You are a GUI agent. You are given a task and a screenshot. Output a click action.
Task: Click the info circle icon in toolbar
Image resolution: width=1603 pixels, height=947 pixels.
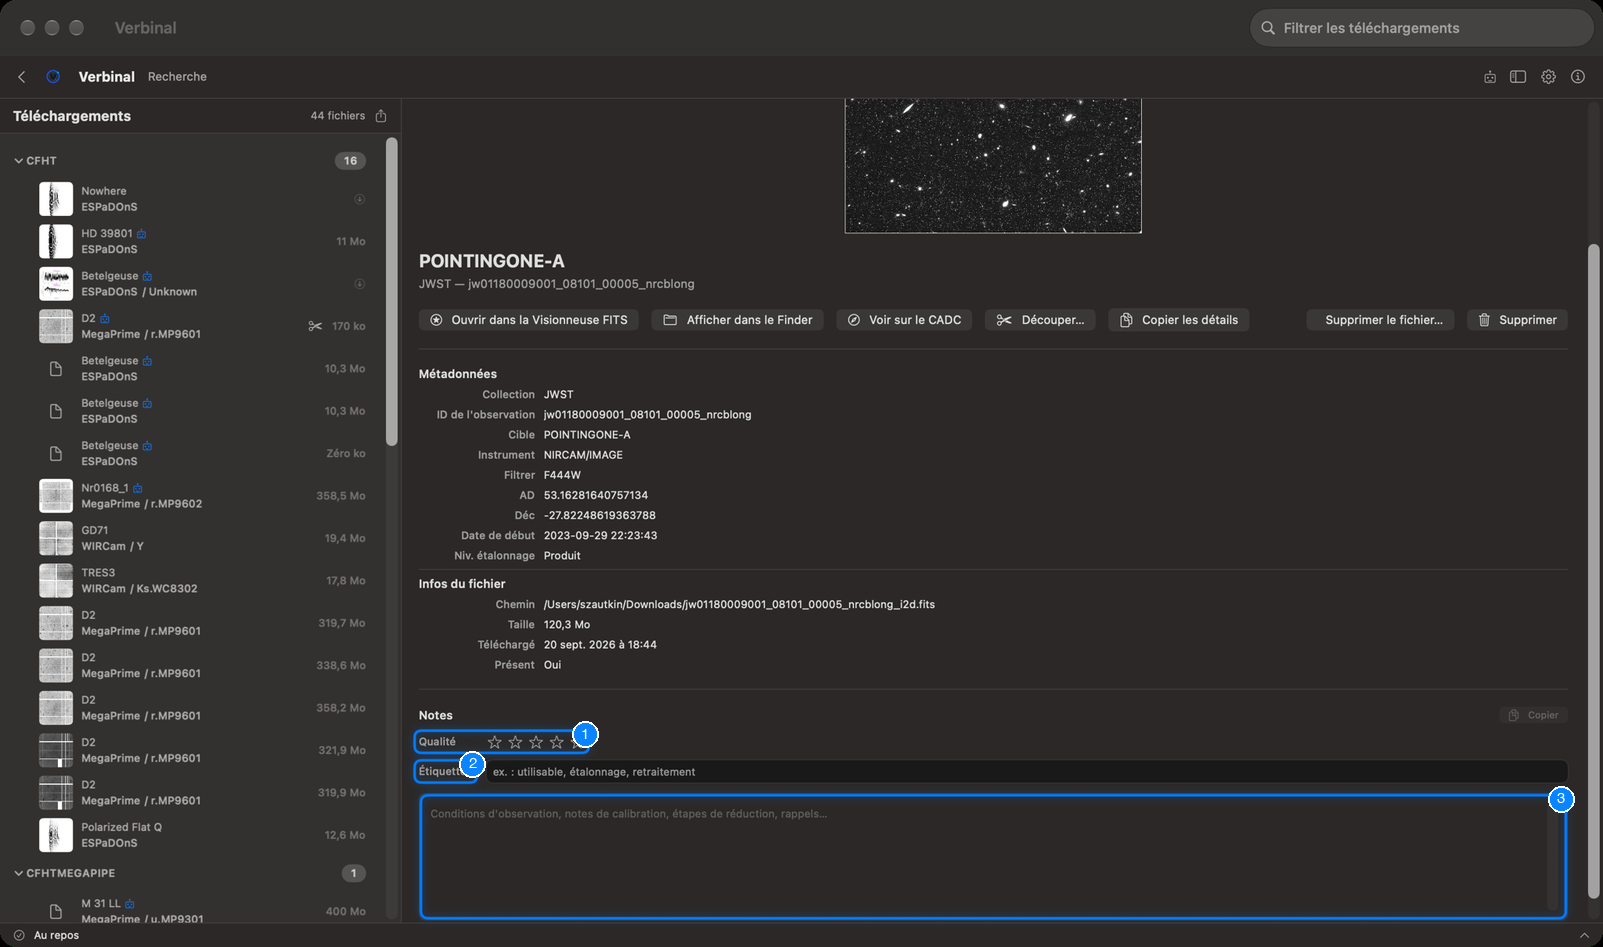click(1578, 77)
